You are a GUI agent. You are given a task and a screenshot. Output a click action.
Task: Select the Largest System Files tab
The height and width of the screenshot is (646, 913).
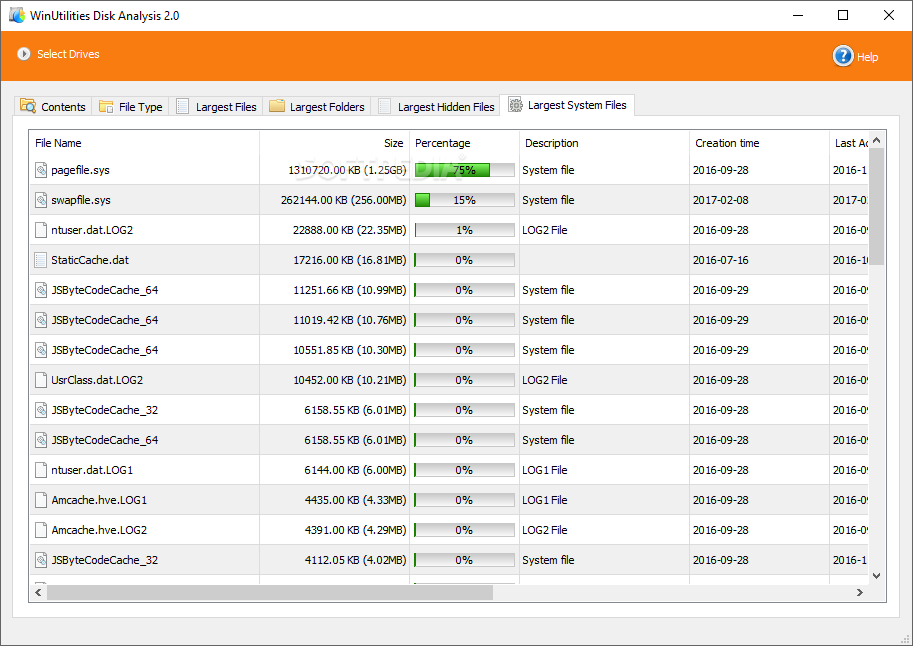point(568,105)
